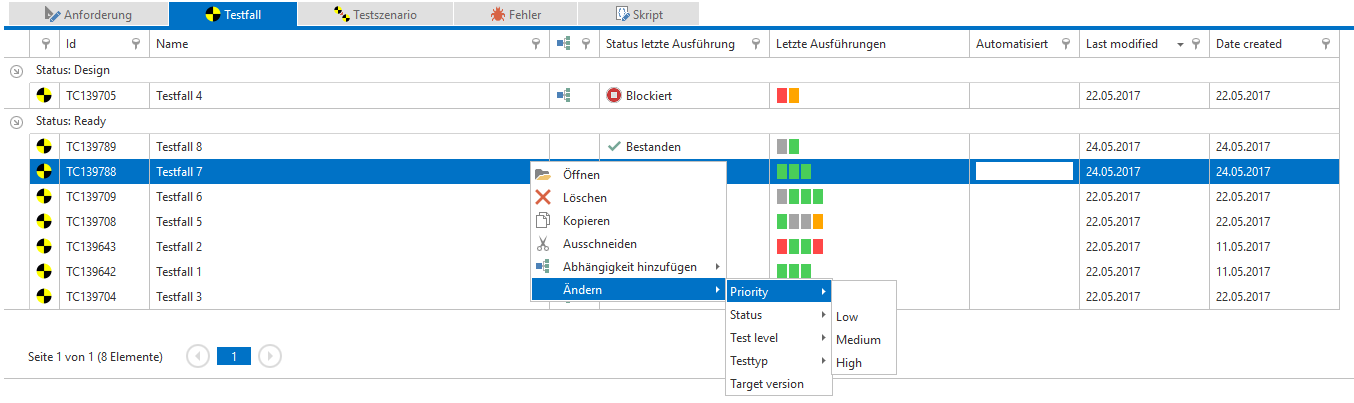The image size is (1354, 403).
Task: Click the Blockiert status icon for Testfall 4
Action: tap(614, 96)
